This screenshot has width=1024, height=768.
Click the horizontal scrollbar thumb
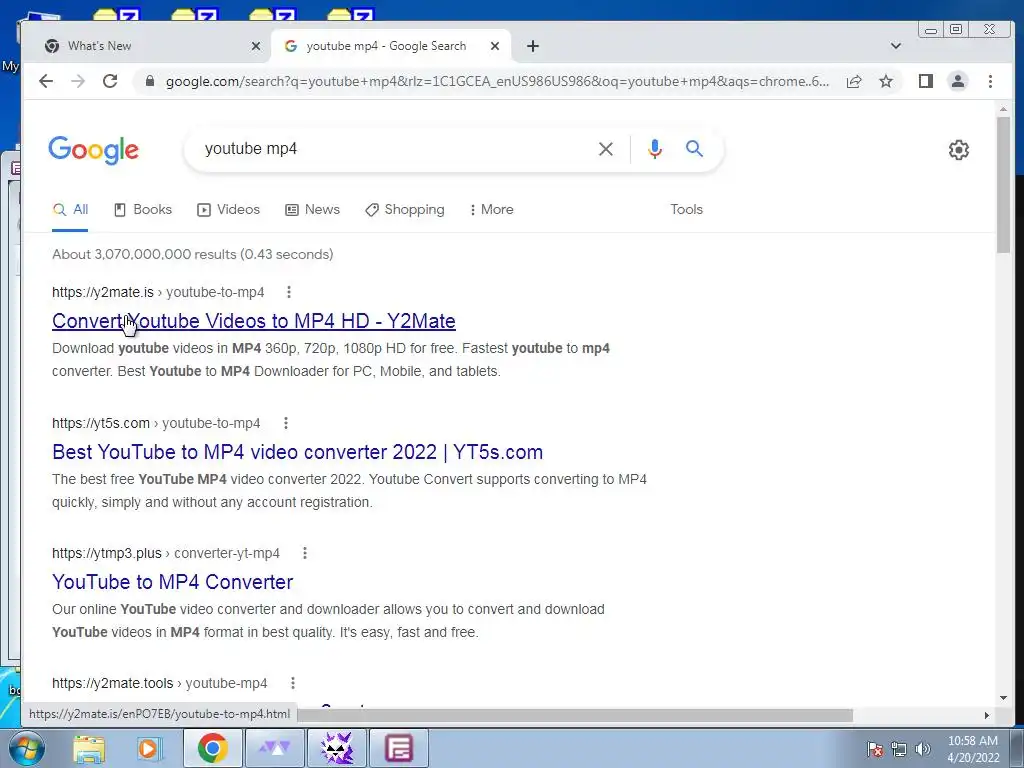point(575,715)
